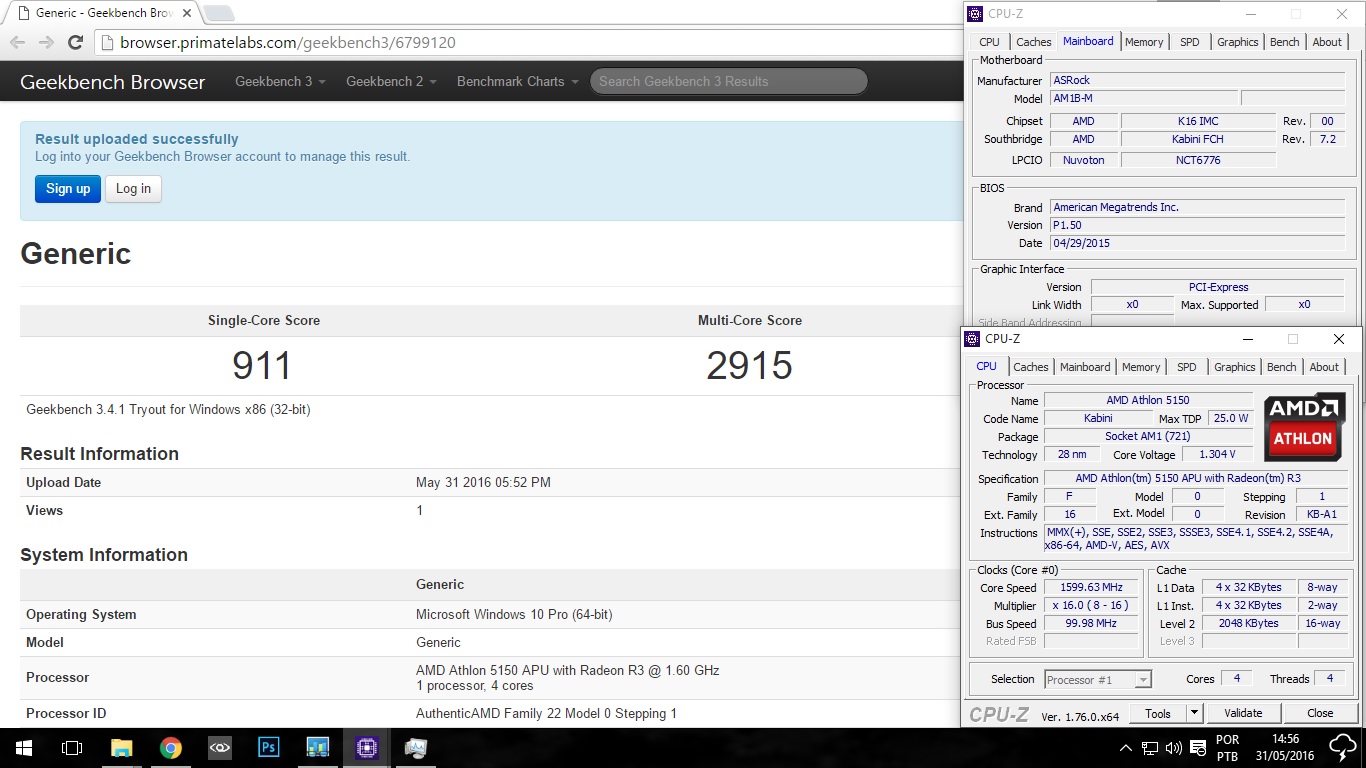
Task: Click the Tools button in CPU-Z
Action: [x=1158, y=713]
